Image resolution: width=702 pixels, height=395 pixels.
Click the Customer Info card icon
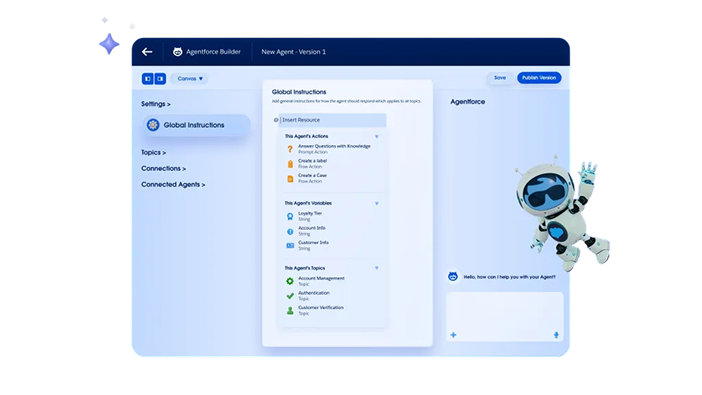point(290,245)
